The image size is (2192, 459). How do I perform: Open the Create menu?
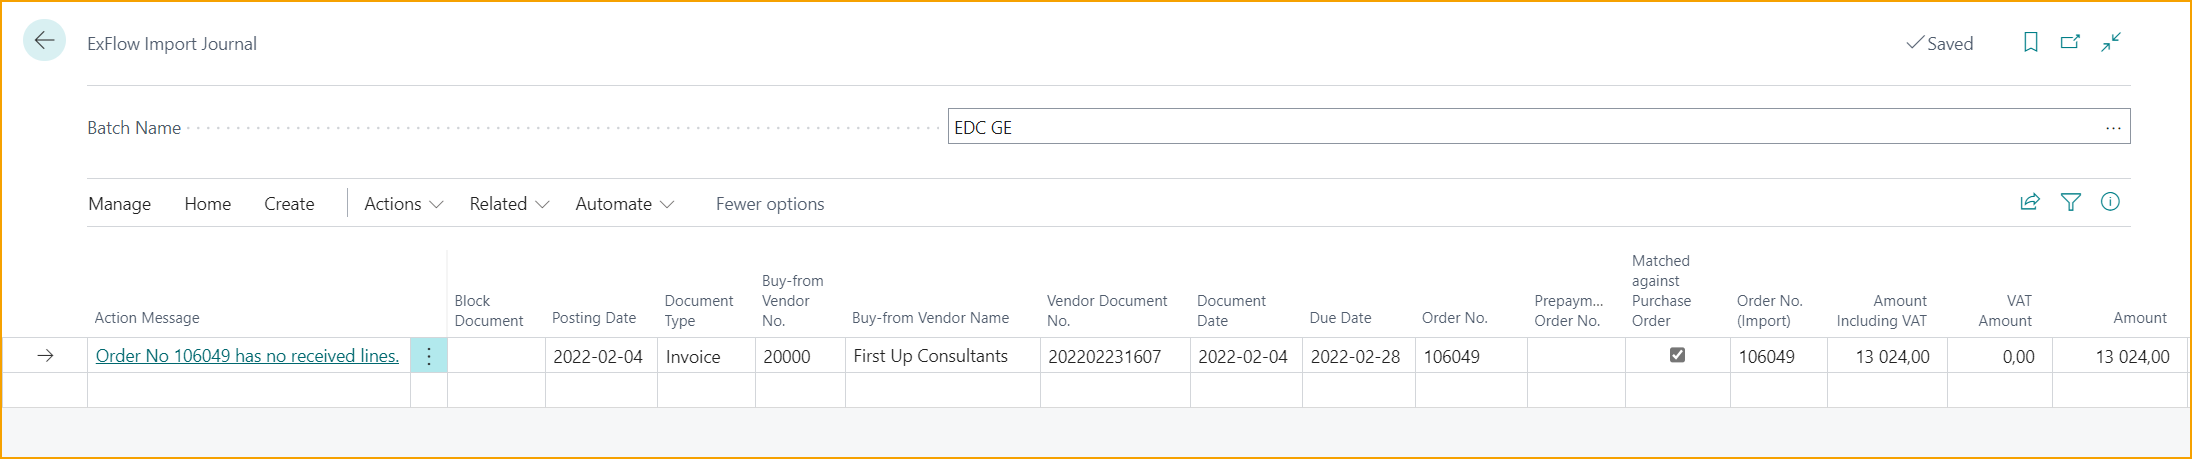(x=289, y=204)
